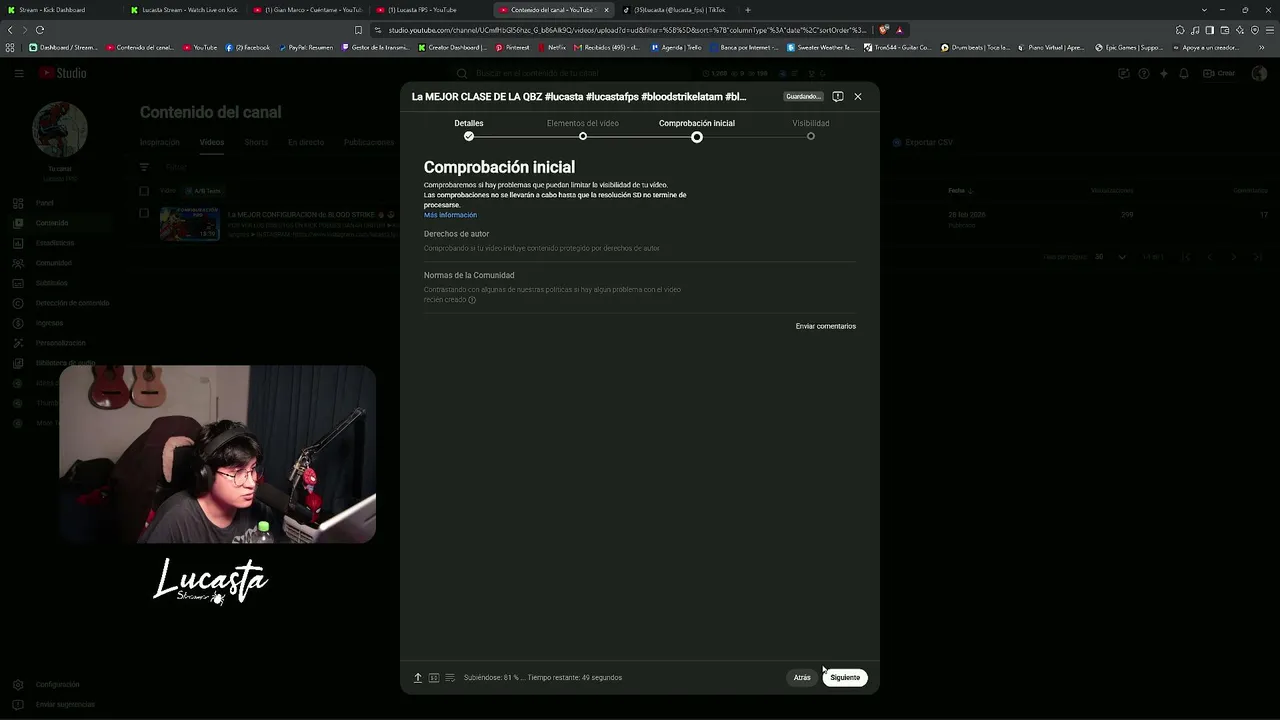Click the 'Normas de la Comunidad' heading
Image resolution: width=1280 pixels, height=720 pixels.
469,275
